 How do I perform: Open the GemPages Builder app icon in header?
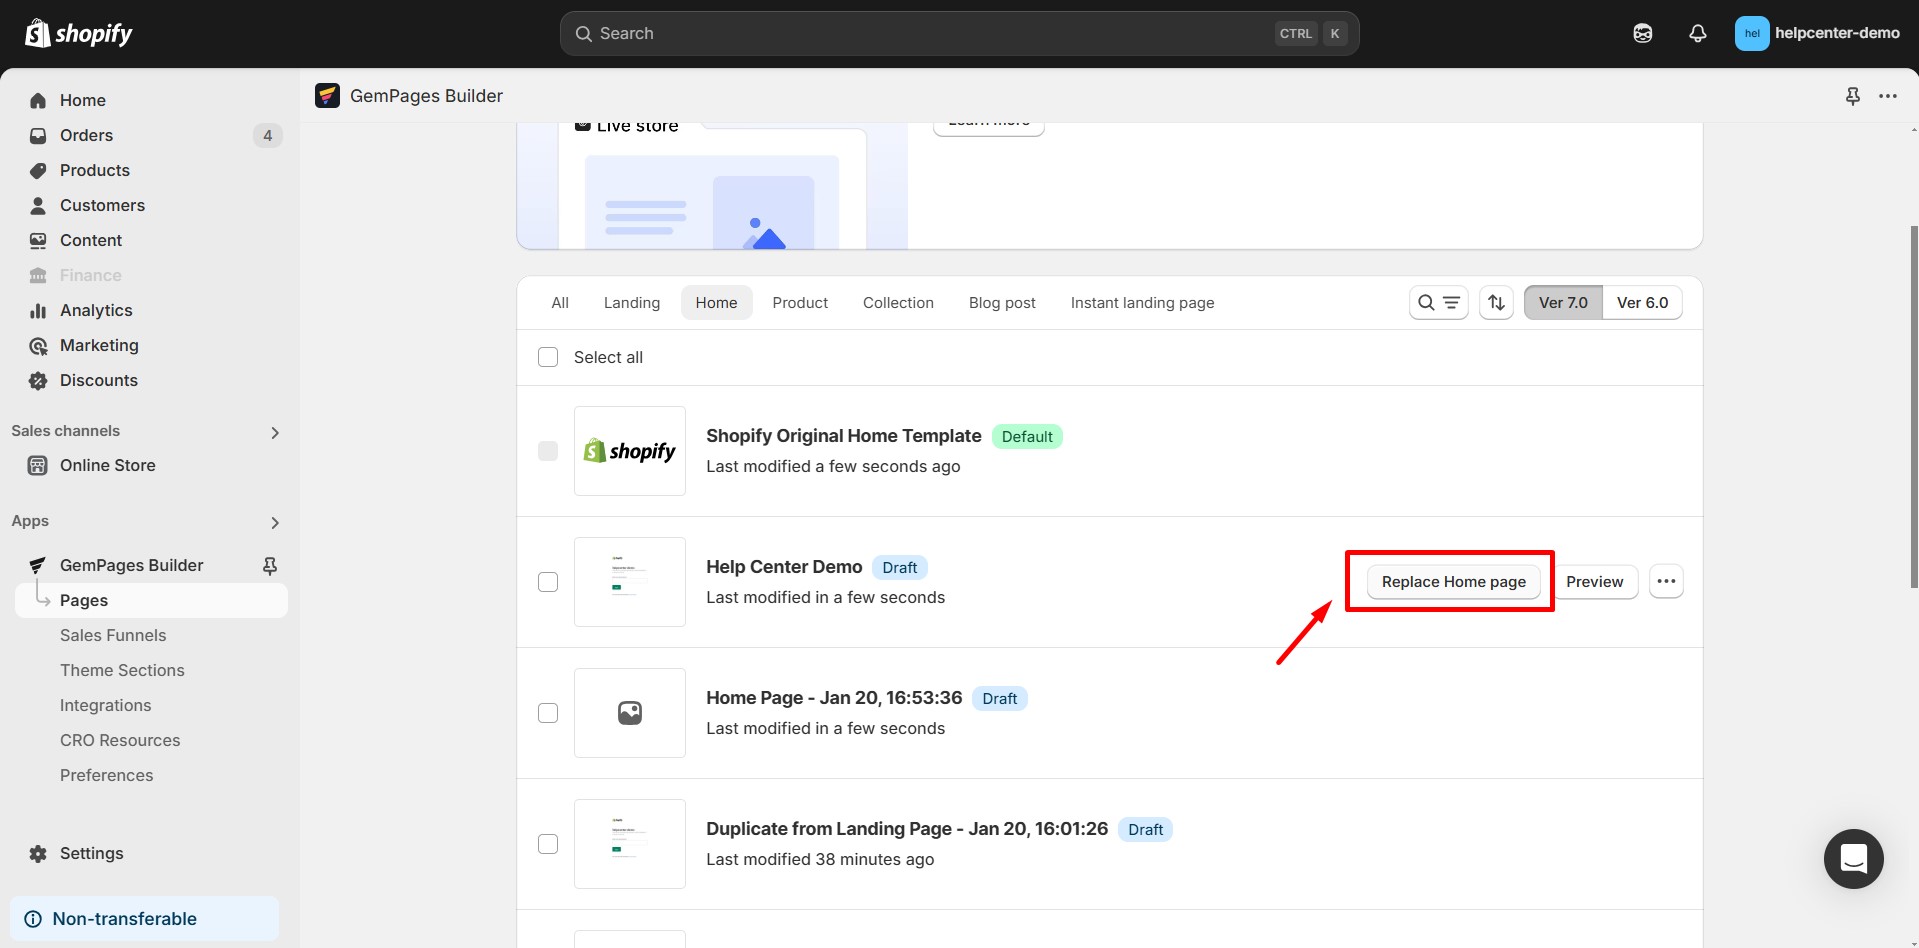[327, 95]
